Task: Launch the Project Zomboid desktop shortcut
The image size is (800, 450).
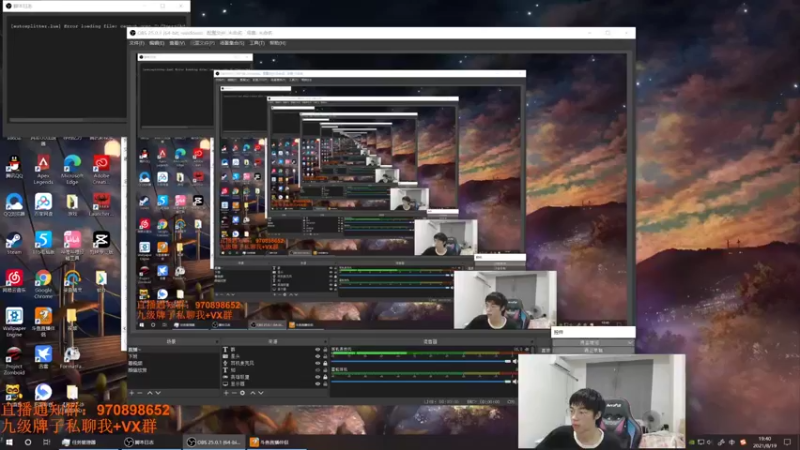Action: 14,360
